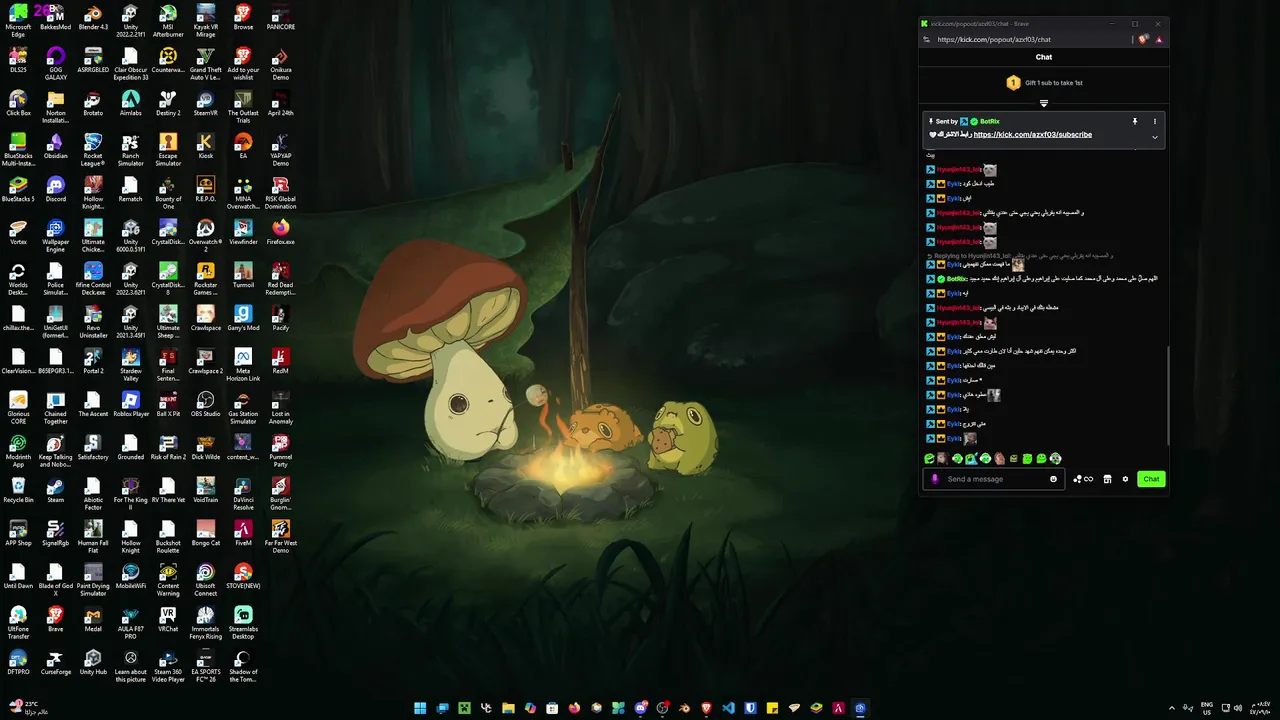Open Medal desktop shortcut
This screenshot has width=1280, height=720.
click(93, 618)
